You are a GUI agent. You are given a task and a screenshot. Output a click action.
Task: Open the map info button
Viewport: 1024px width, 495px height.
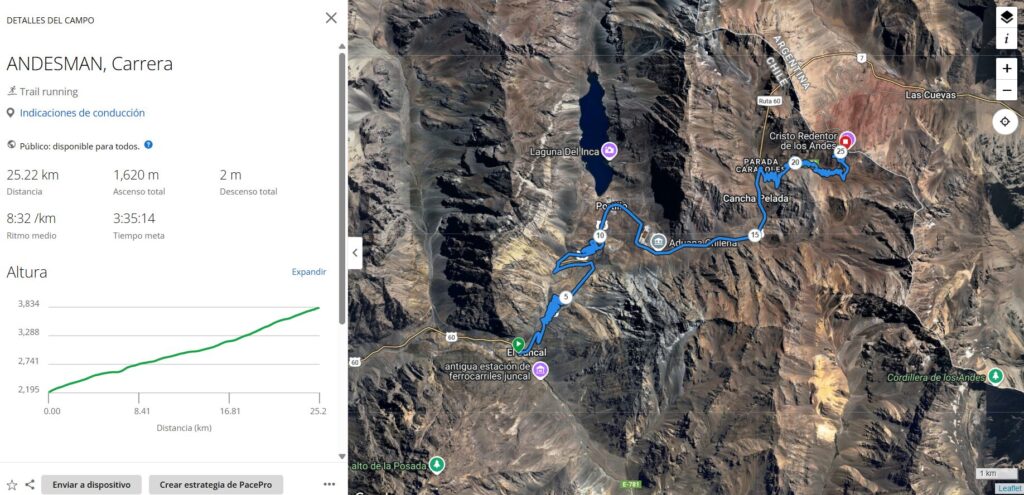coord(1006,39)
